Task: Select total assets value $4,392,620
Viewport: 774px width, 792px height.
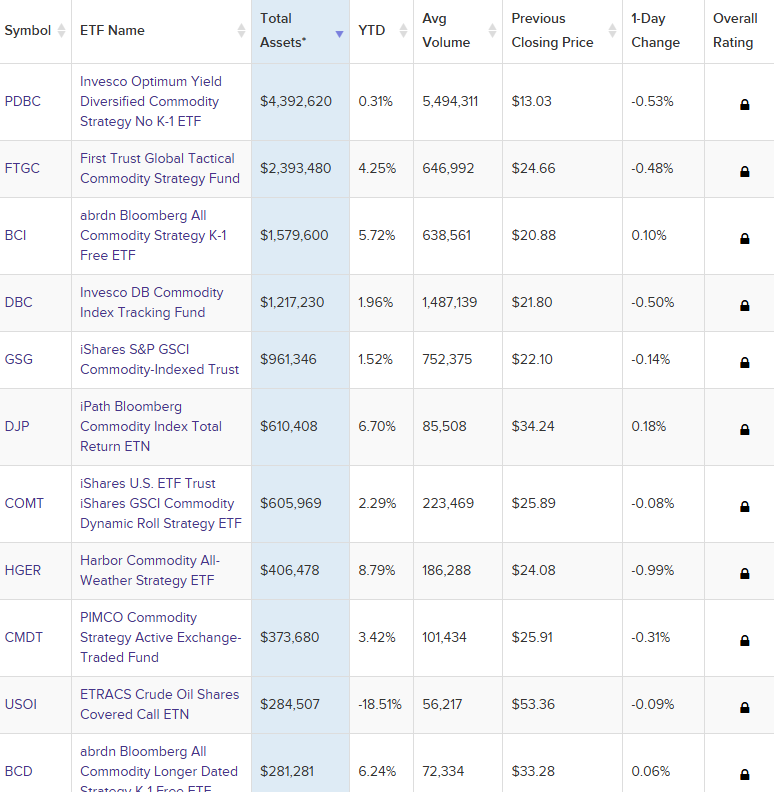Action: (296, 102)
